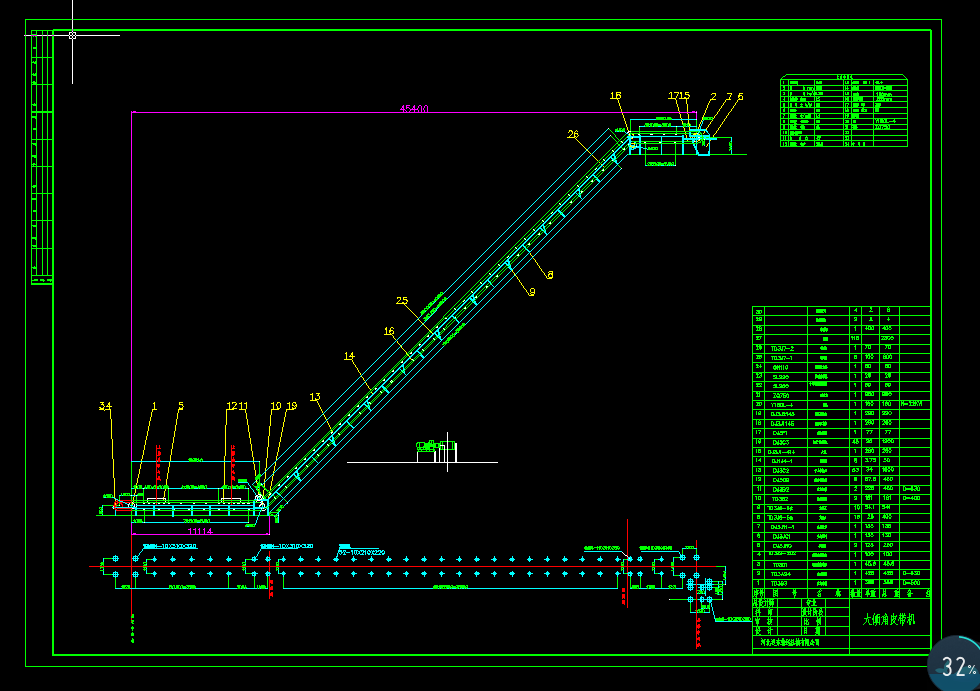Select the D=500 remark in parts list
Viewport: 980px width, 691px height.
(911, 582)
